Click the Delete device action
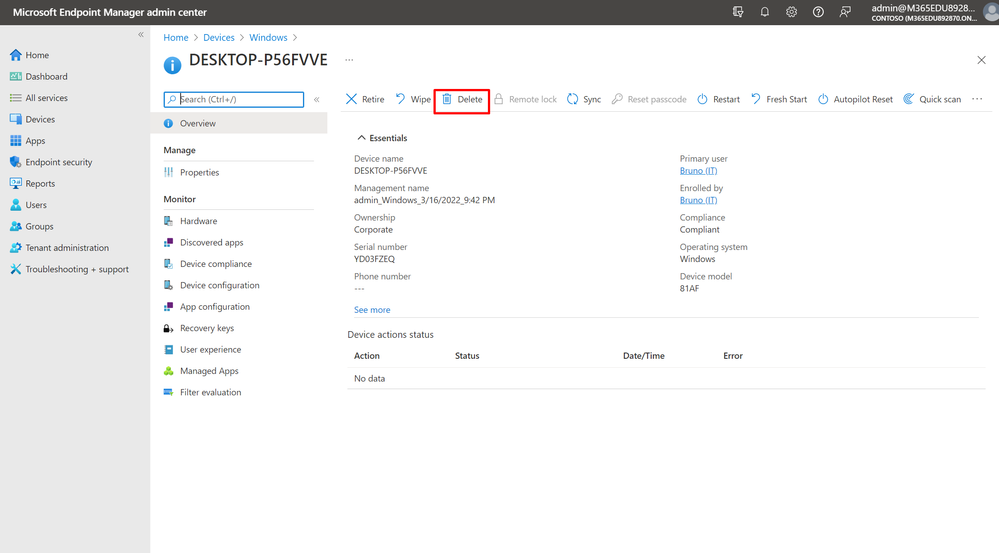This screenshot has height=553, width=999. [462, 99]
